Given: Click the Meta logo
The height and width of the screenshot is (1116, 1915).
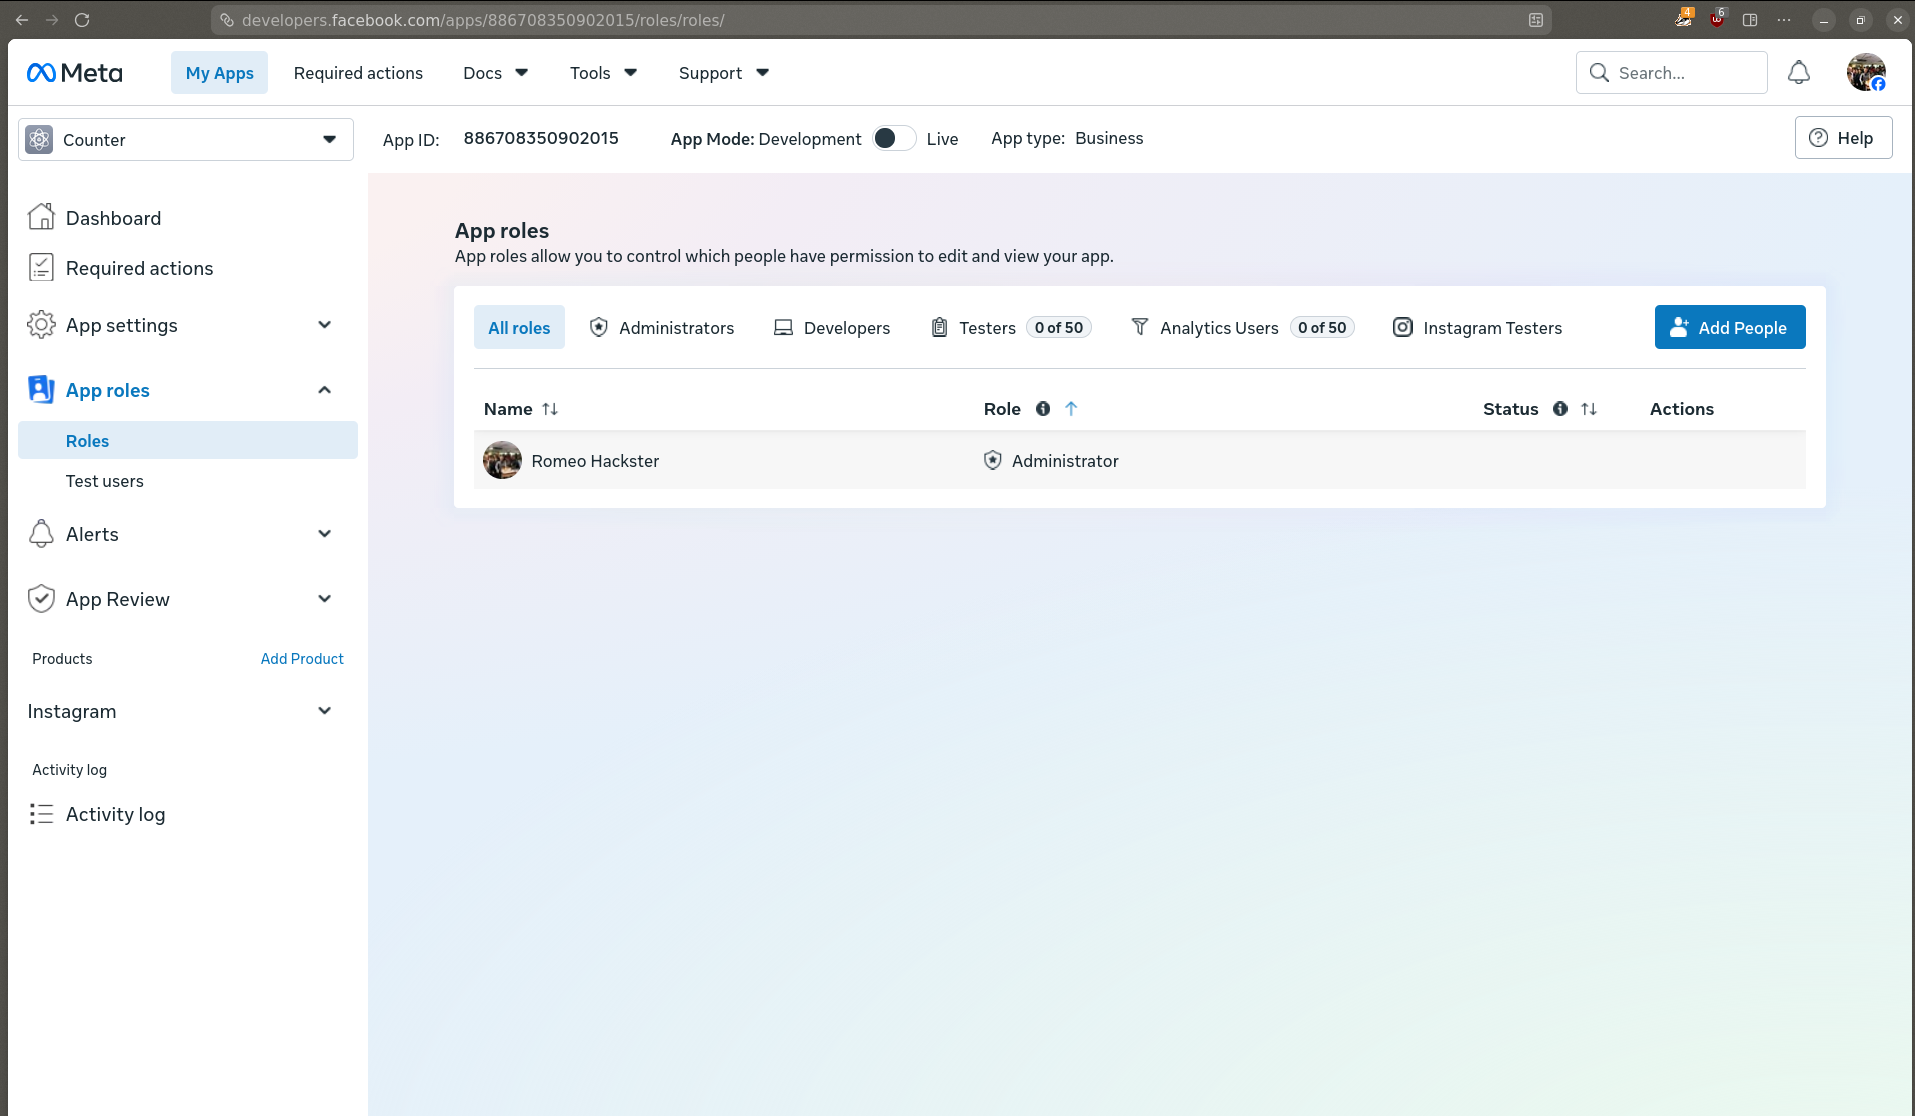Looking at the screenshot, I should click(x=74, y=73).
